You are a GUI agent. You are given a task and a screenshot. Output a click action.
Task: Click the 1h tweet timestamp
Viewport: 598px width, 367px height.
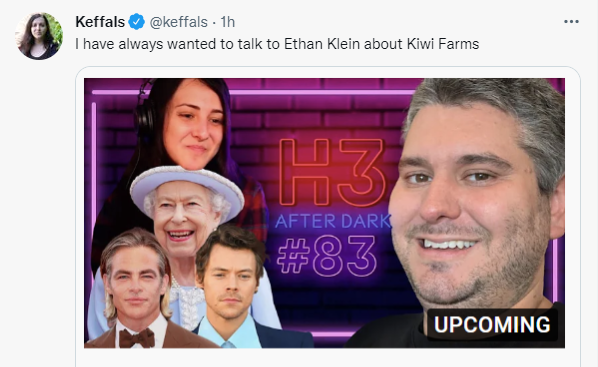pyautogui.click(x=228, y=22)
